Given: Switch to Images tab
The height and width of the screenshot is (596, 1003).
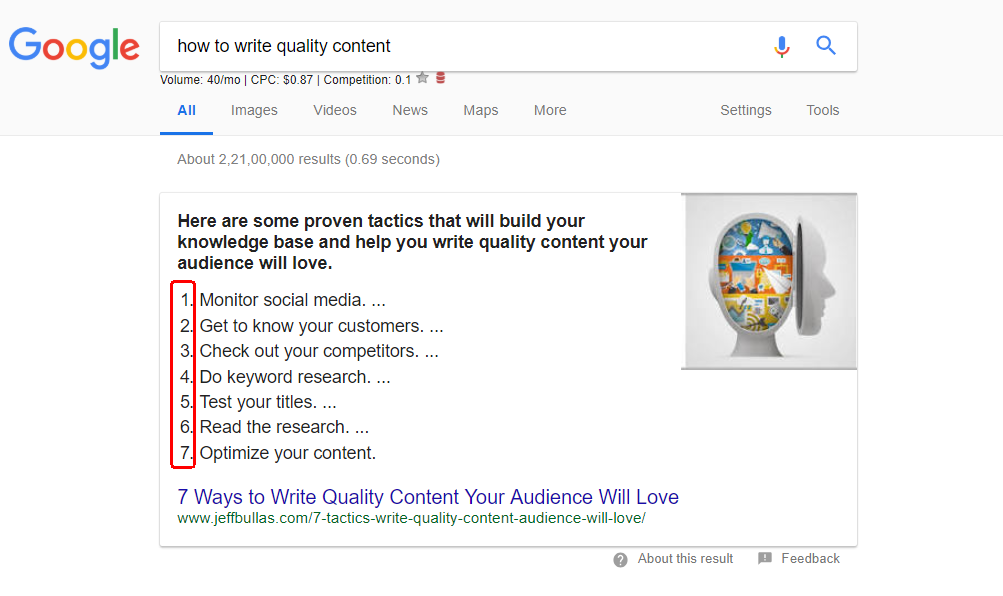Looking at the screenshot, I should point(254,111).
